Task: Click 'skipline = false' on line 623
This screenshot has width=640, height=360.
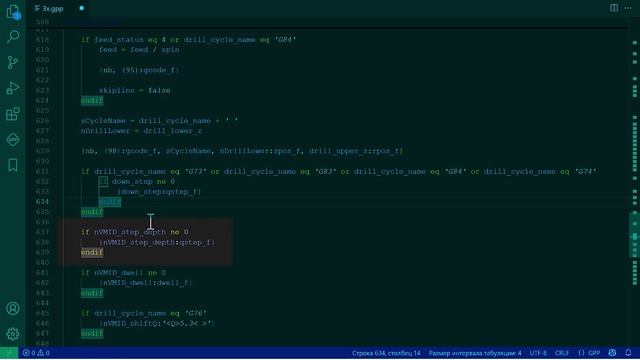Action: pos(134,90)
